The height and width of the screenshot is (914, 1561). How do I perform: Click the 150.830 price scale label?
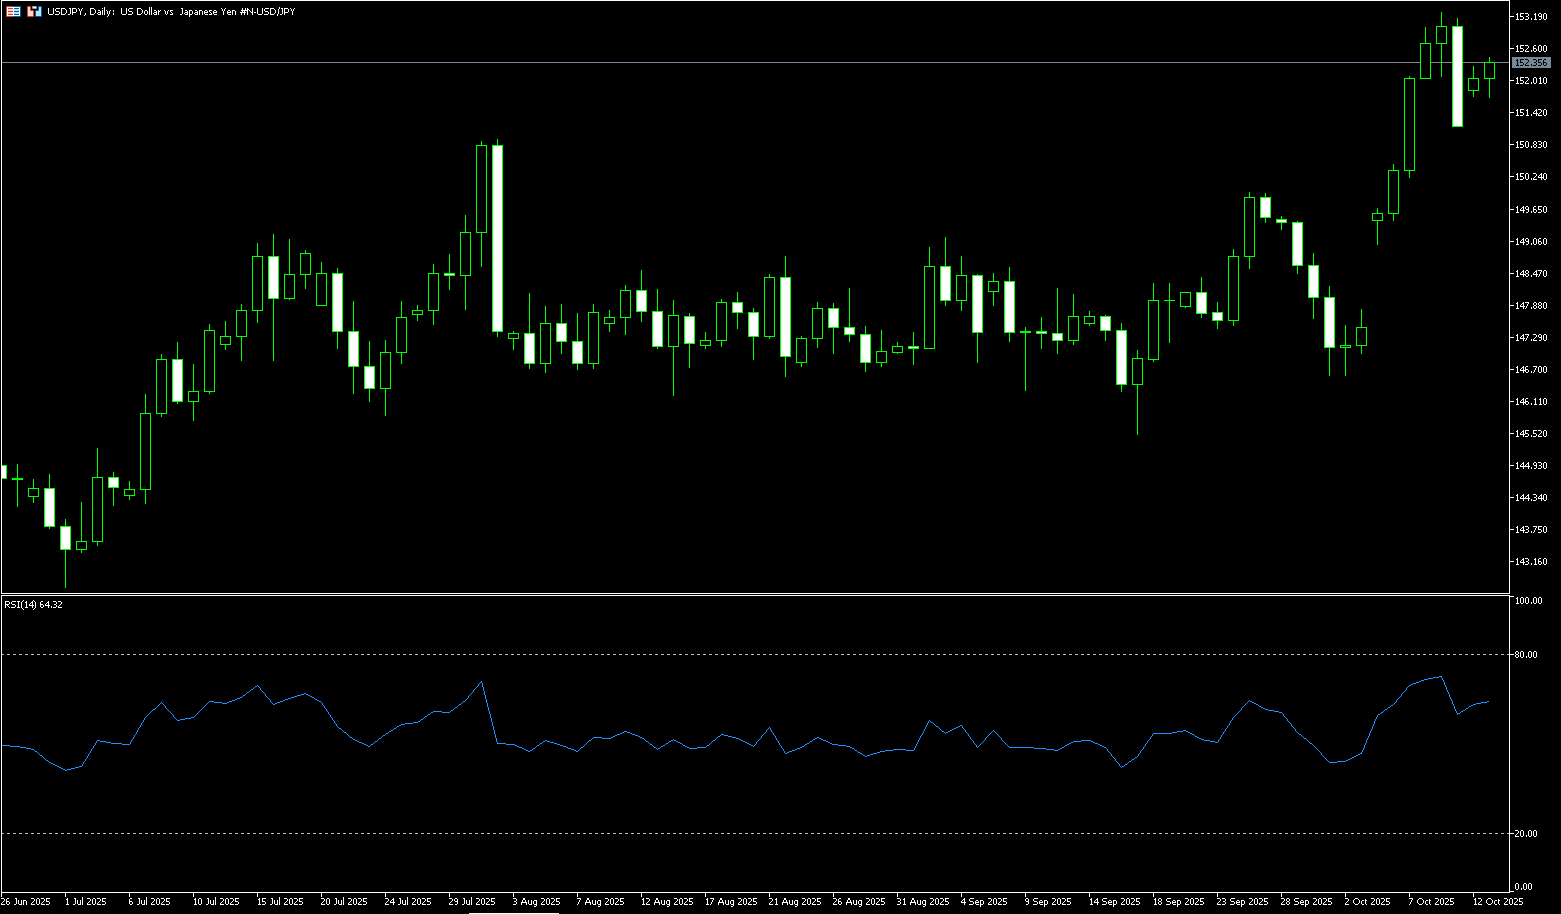point(1531,145)
